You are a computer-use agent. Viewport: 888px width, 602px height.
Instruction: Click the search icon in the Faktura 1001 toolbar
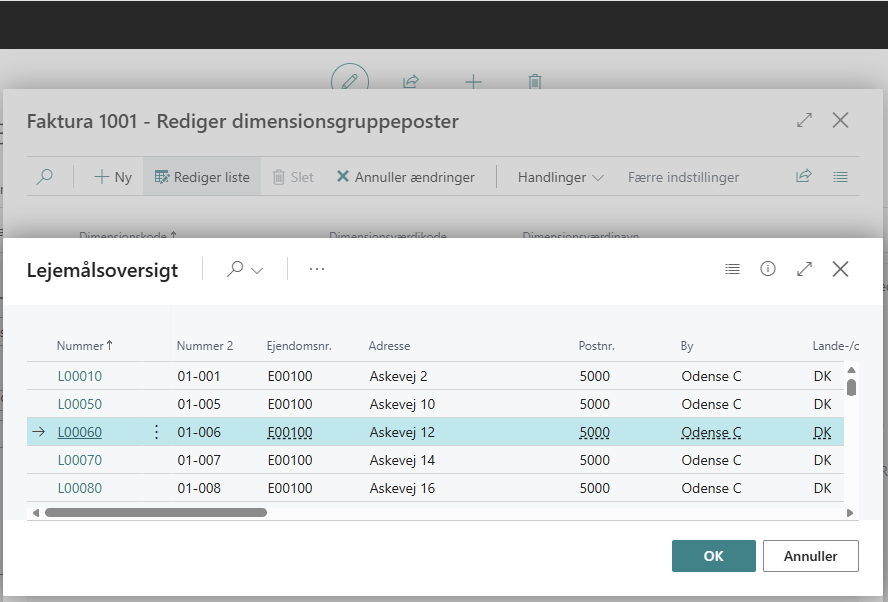coord(44,177)
